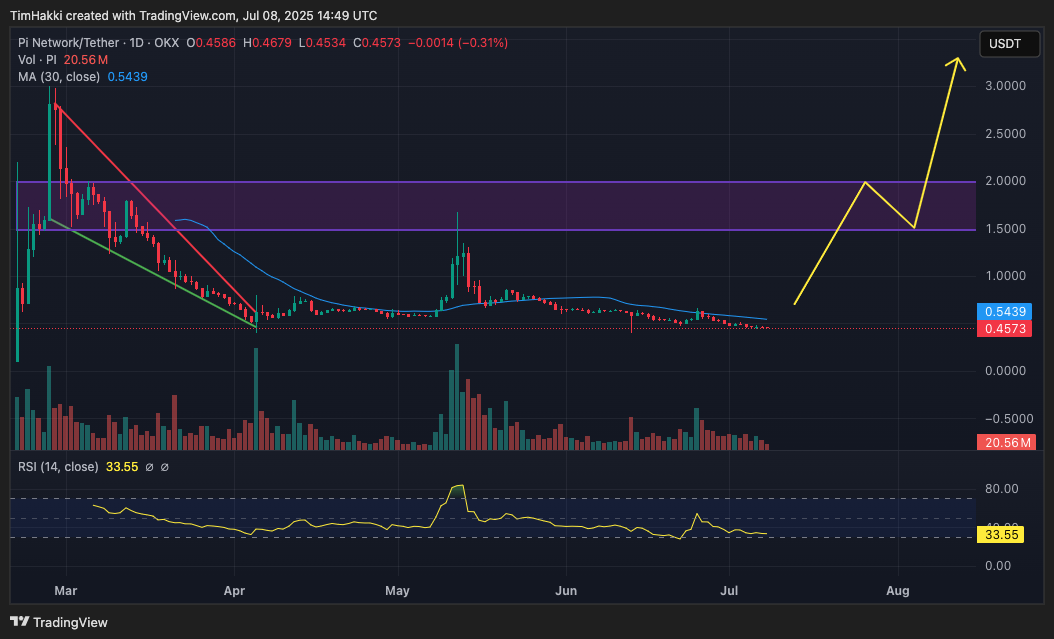1054x639 pixels.
Task: Click the Vol · PI volume legend
Action: pyautogui.click(x=38, y=60)
